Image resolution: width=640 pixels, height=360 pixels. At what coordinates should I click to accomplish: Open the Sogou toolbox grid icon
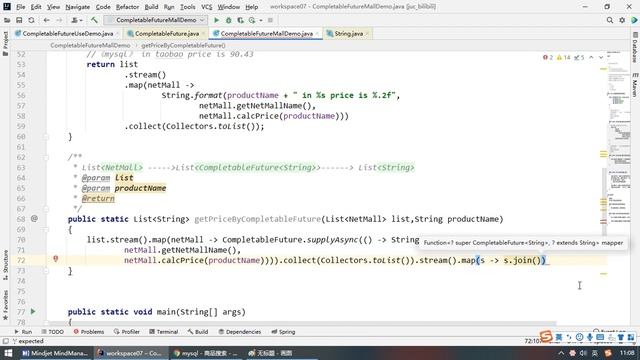click(x=631, y=337)
